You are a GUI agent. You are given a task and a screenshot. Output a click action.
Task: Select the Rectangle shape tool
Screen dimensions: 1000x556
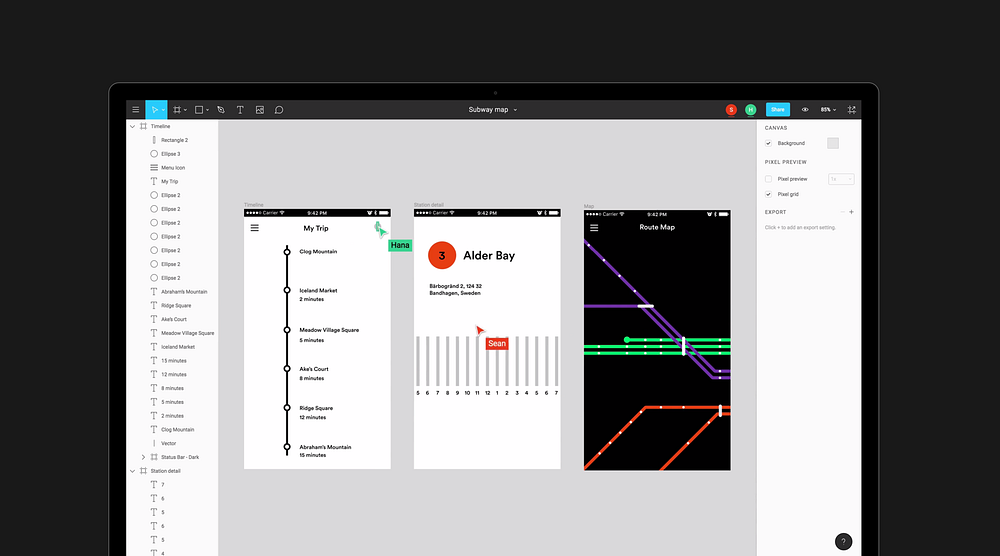pos(199,110)
